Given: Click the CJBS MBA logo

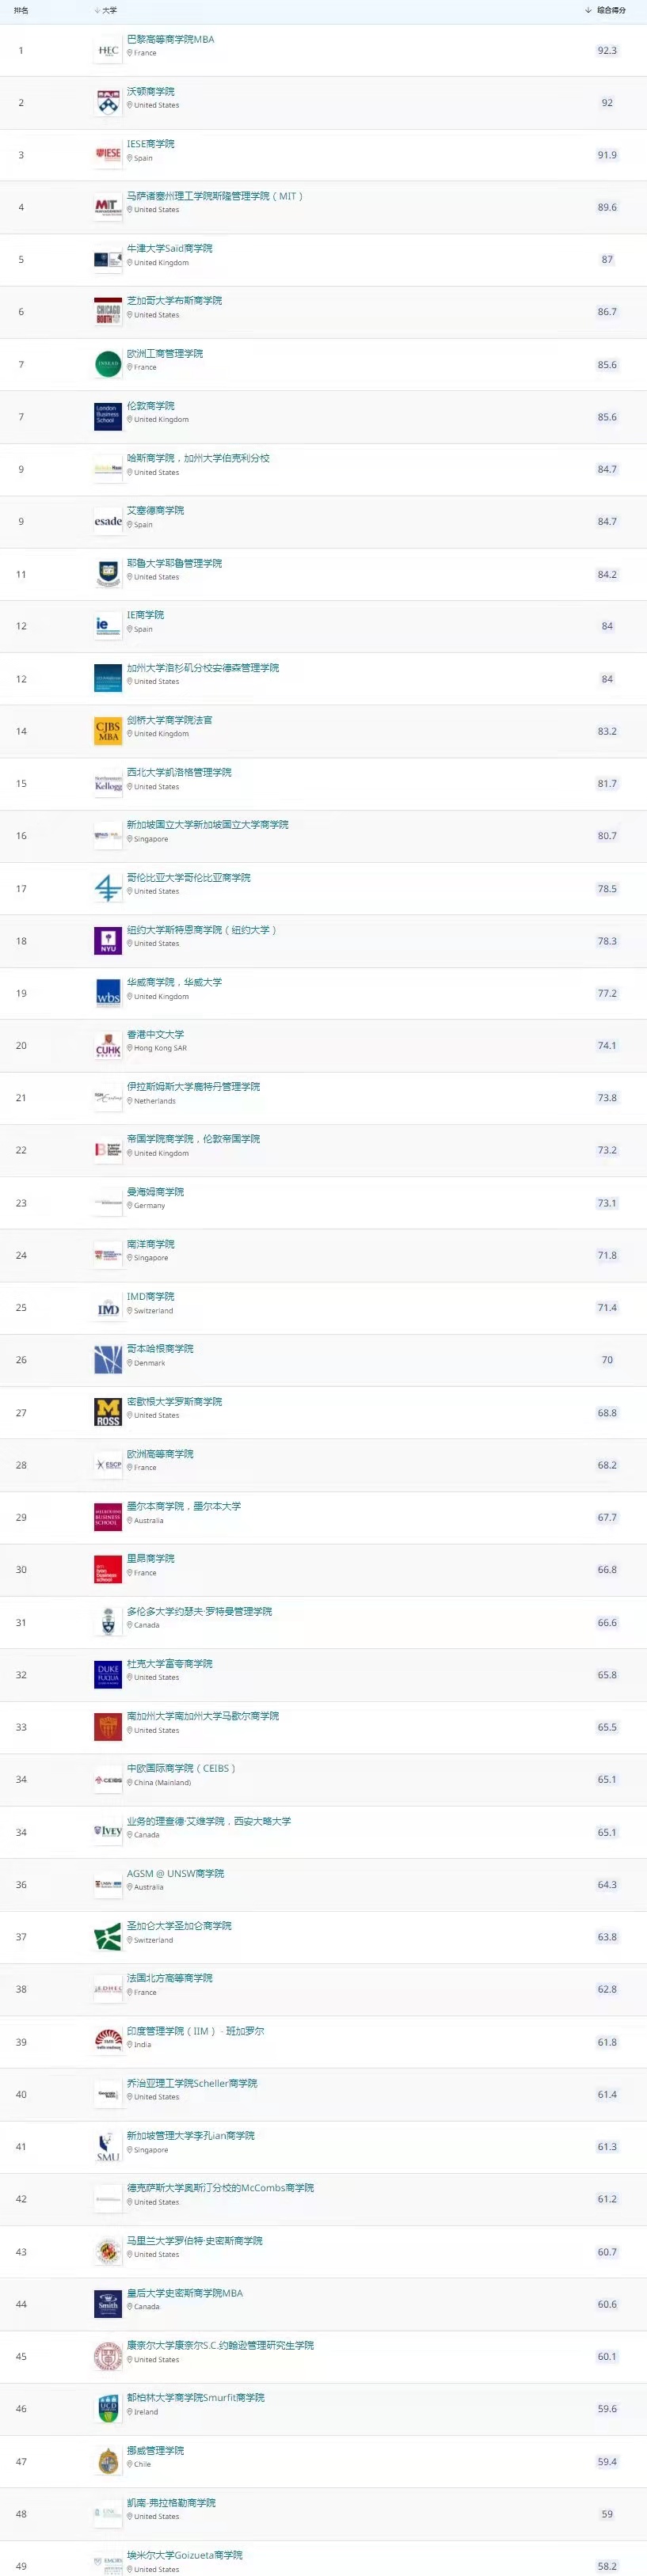Looking at the screenshot, I should (x=108, y=731).
